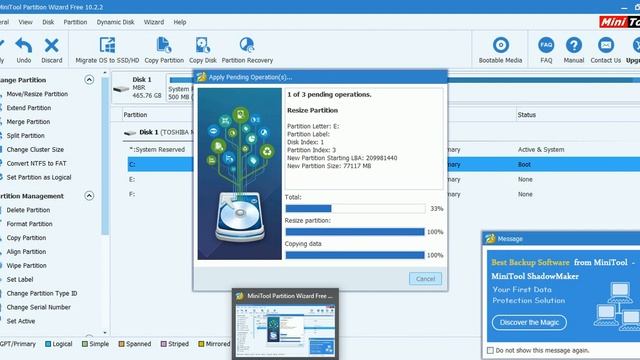
Task: Select Copy Partition in sidebar list
Action: coord(26,238)
